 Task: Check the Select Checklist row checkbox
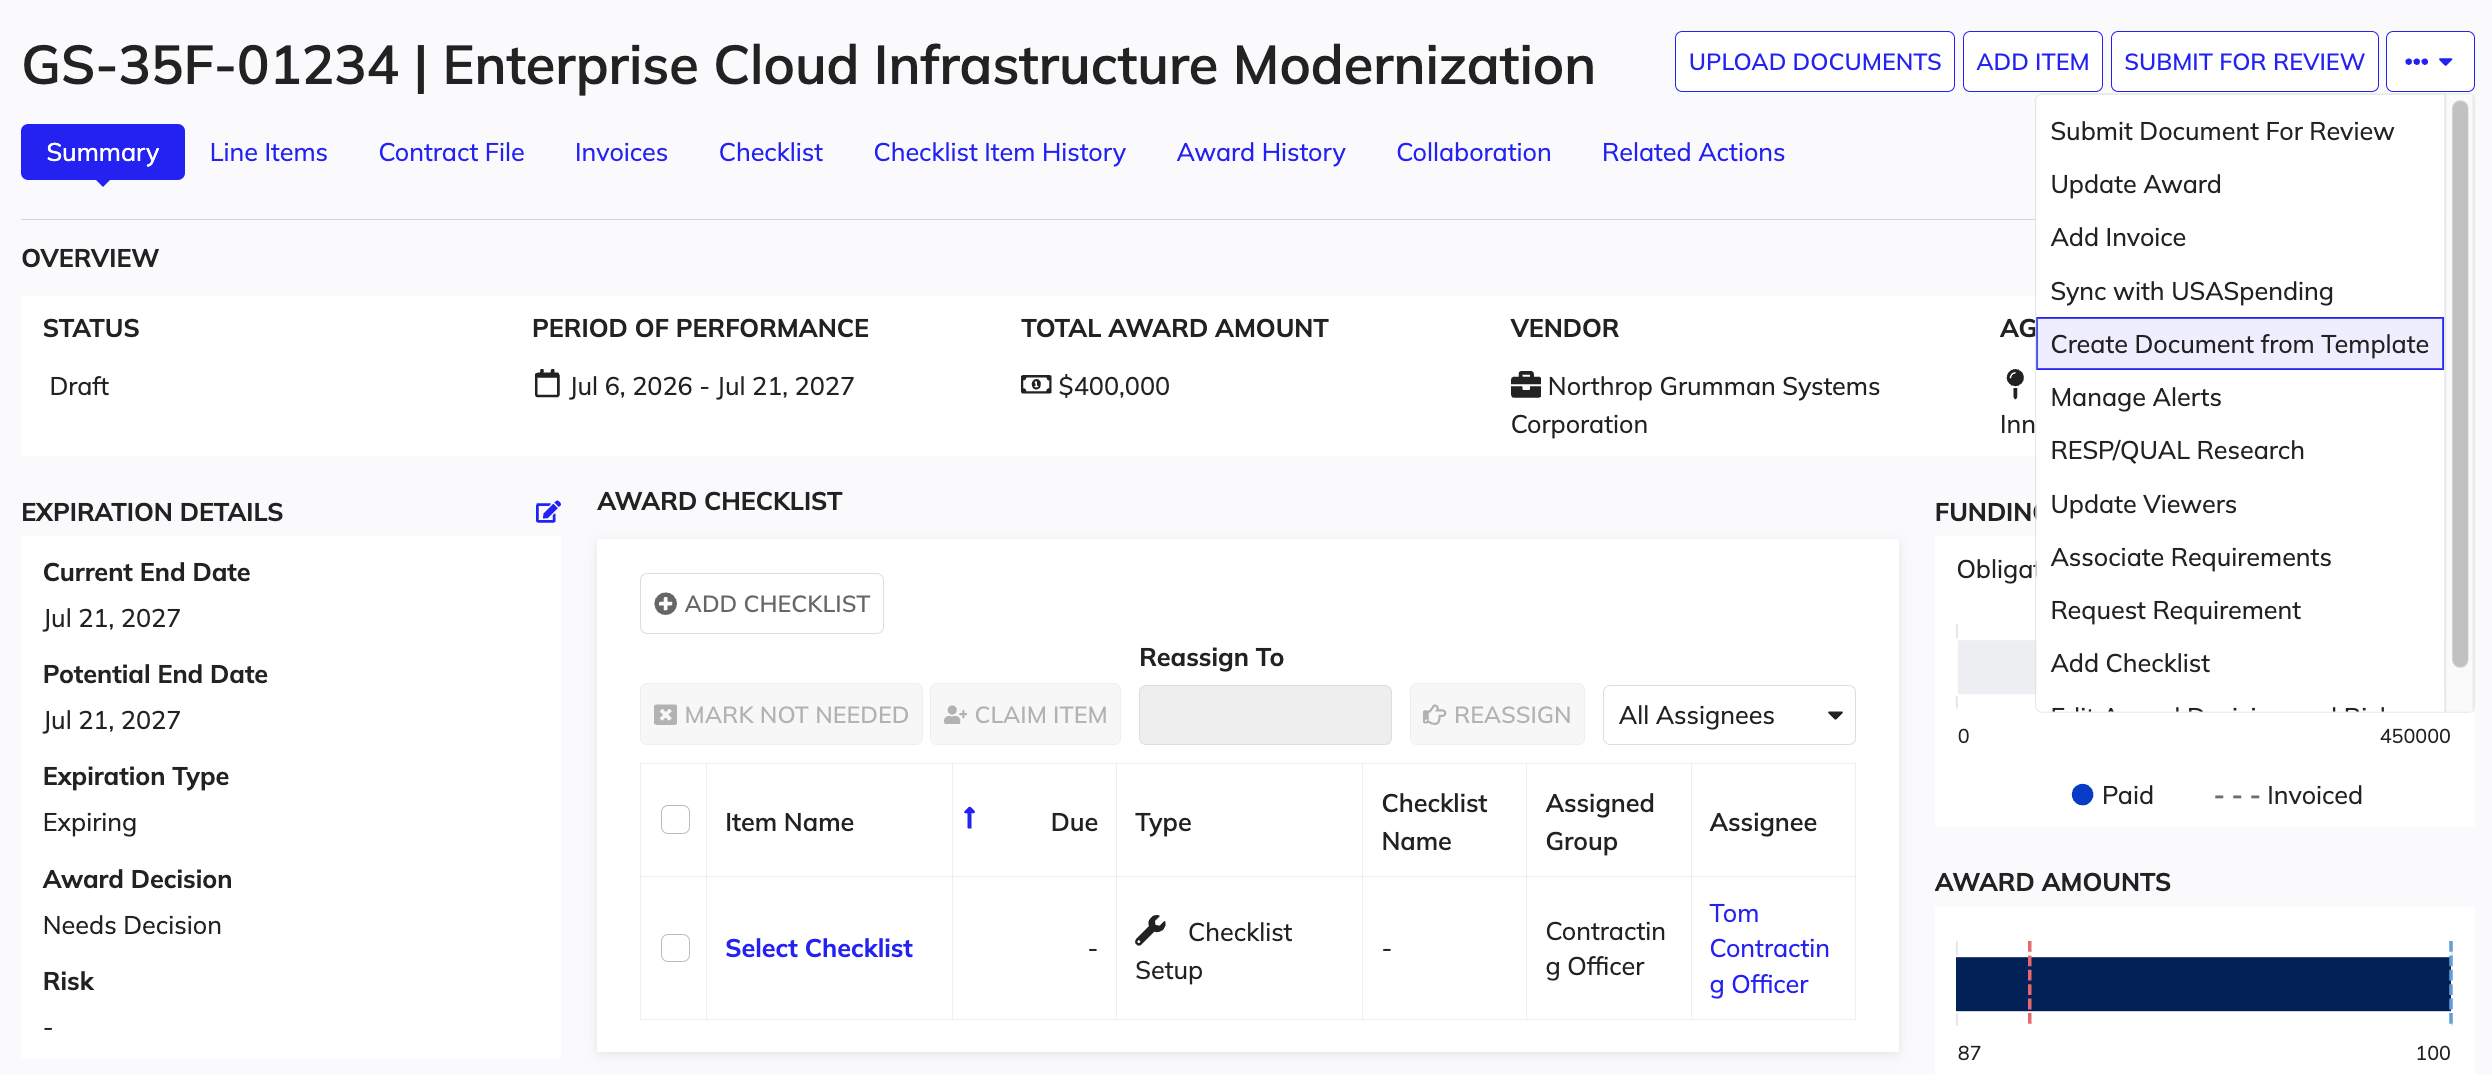(x=676, y=948)
